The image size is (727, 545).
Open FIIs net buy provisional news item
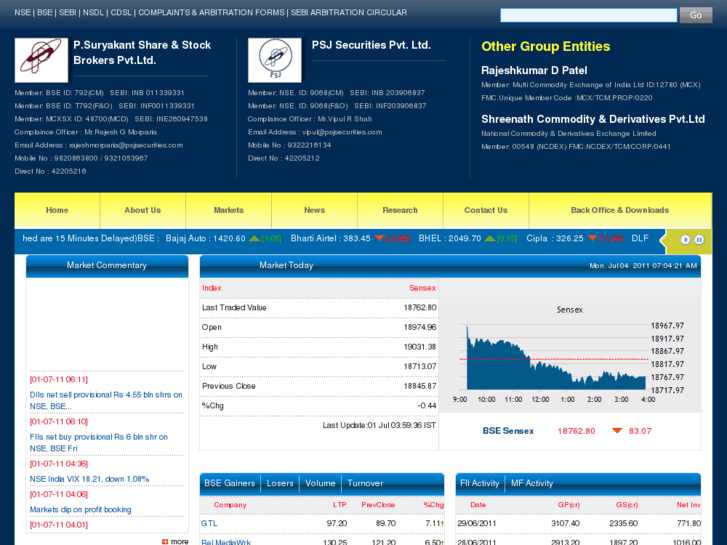99,442
